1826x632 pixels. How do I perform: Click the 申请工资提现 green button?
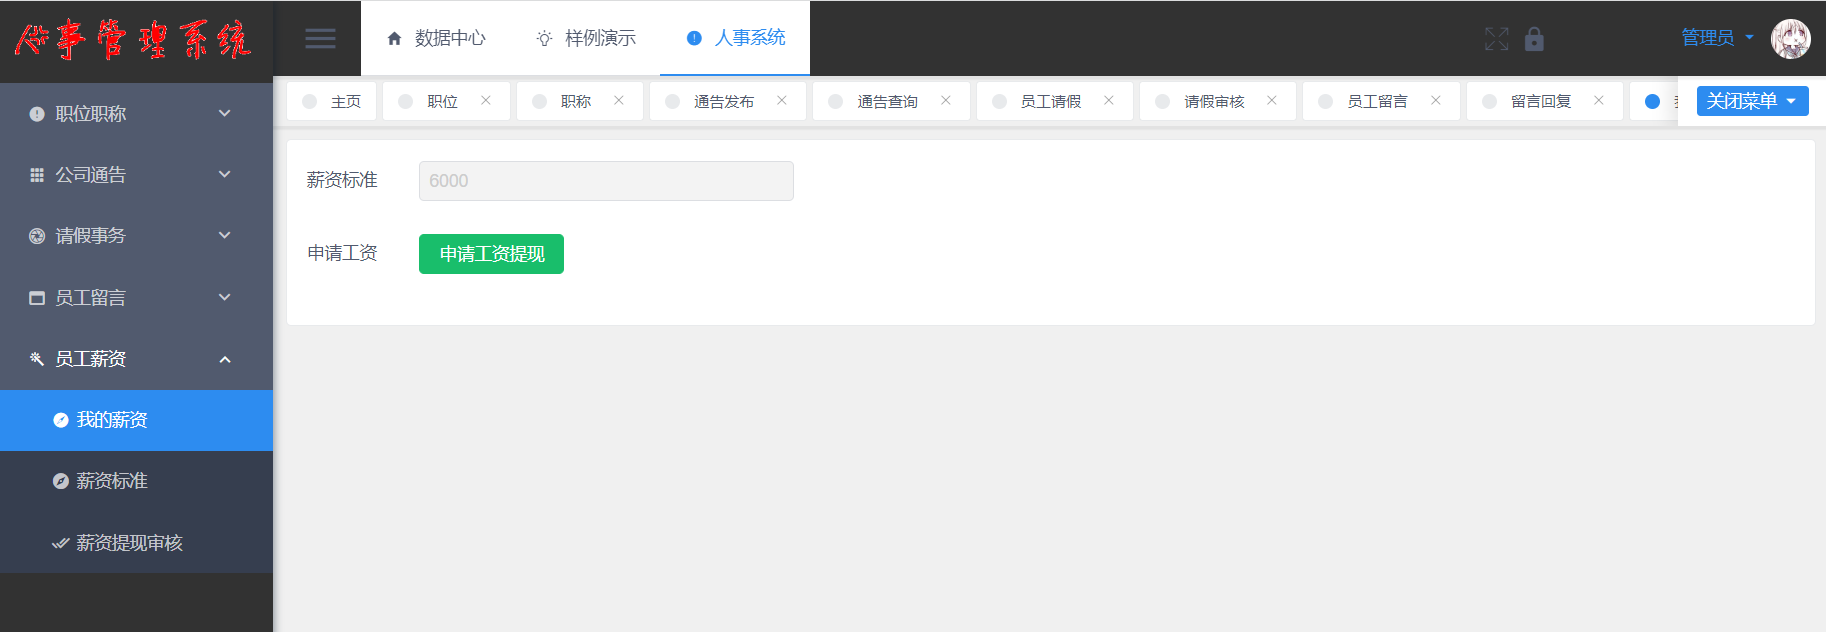491,254
